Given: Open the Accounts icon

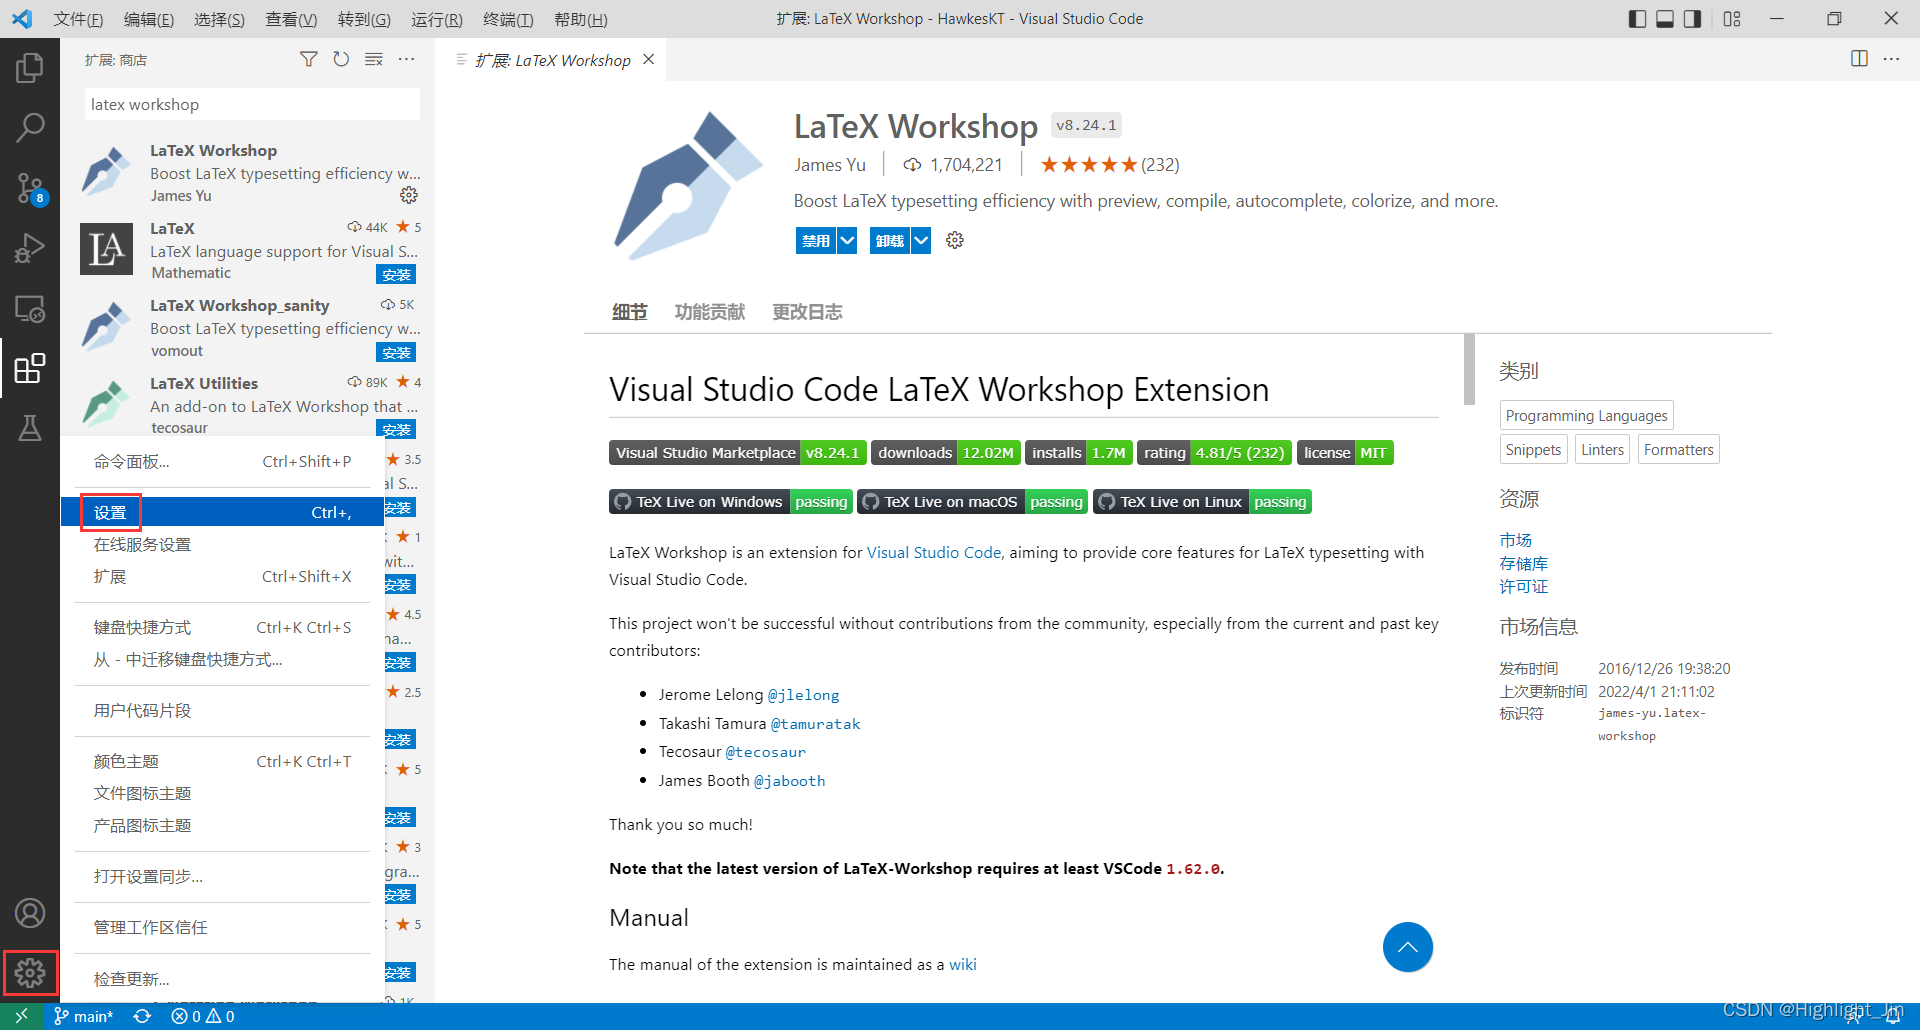Looking at the screenshot, I should [x=30, y=913].
